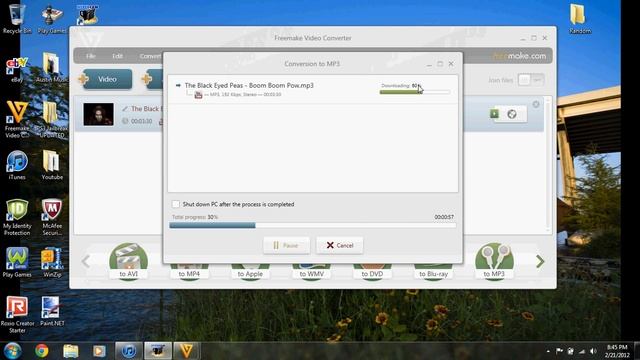The image size is (640, 360).
Task: Open the Convert menu
Action: point(150,56)
